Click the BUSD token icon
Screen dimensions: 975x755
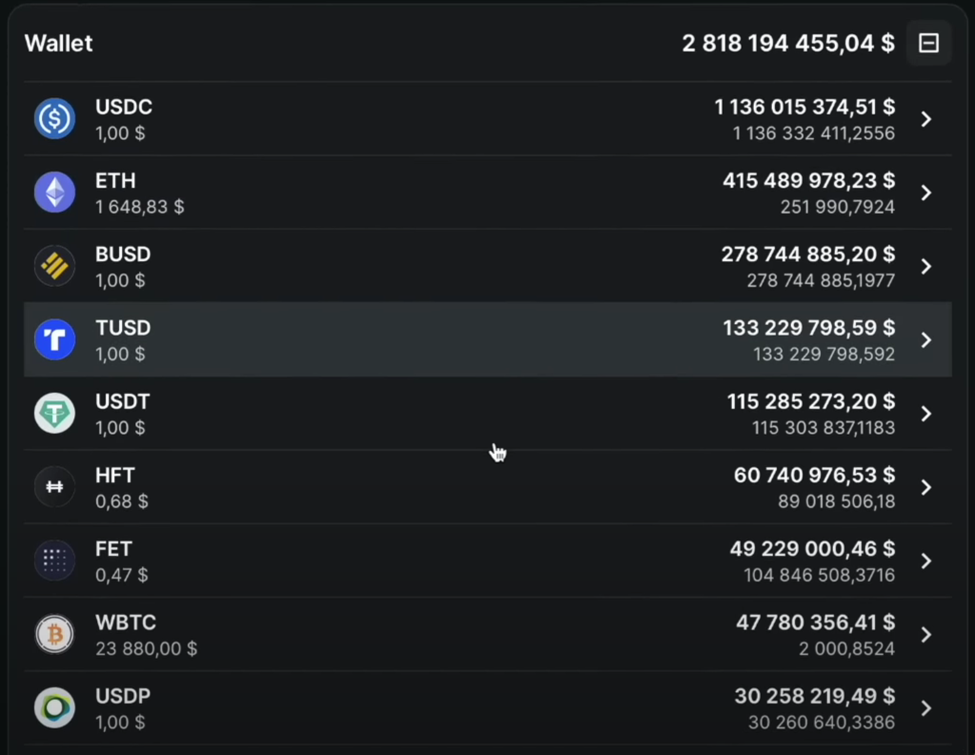click(x=55, y=266)
